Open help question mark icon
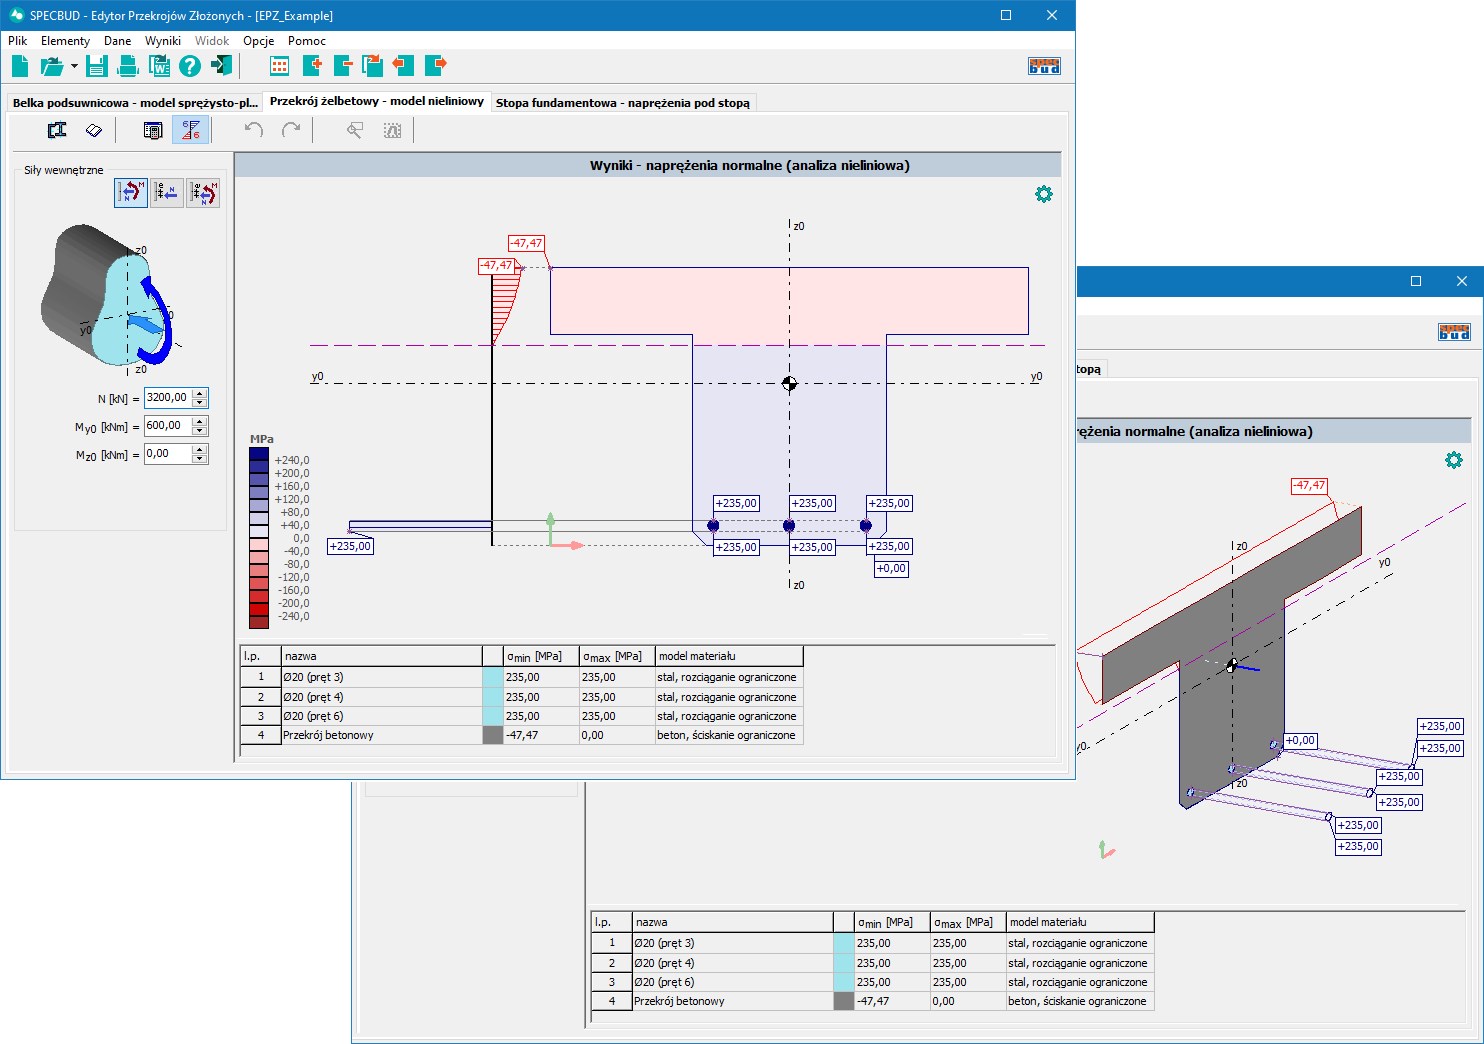The image size is (1484, 1044). 190,66
